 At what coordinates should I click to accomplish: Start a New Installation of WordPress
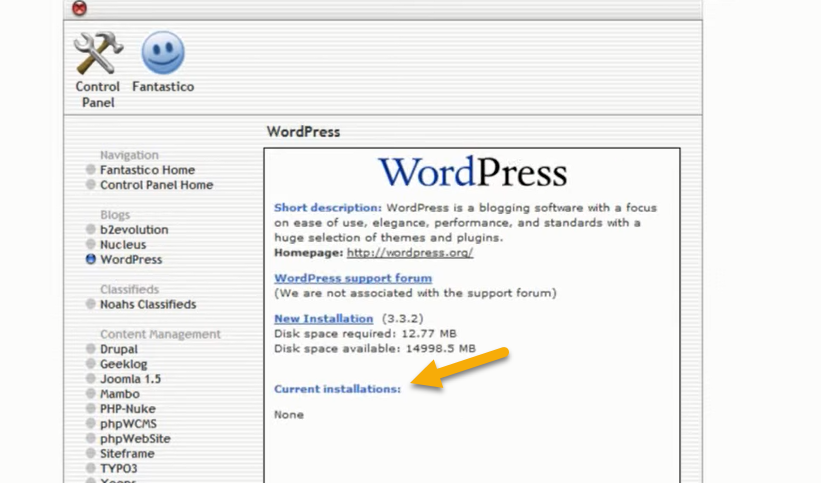pos(324,319)
